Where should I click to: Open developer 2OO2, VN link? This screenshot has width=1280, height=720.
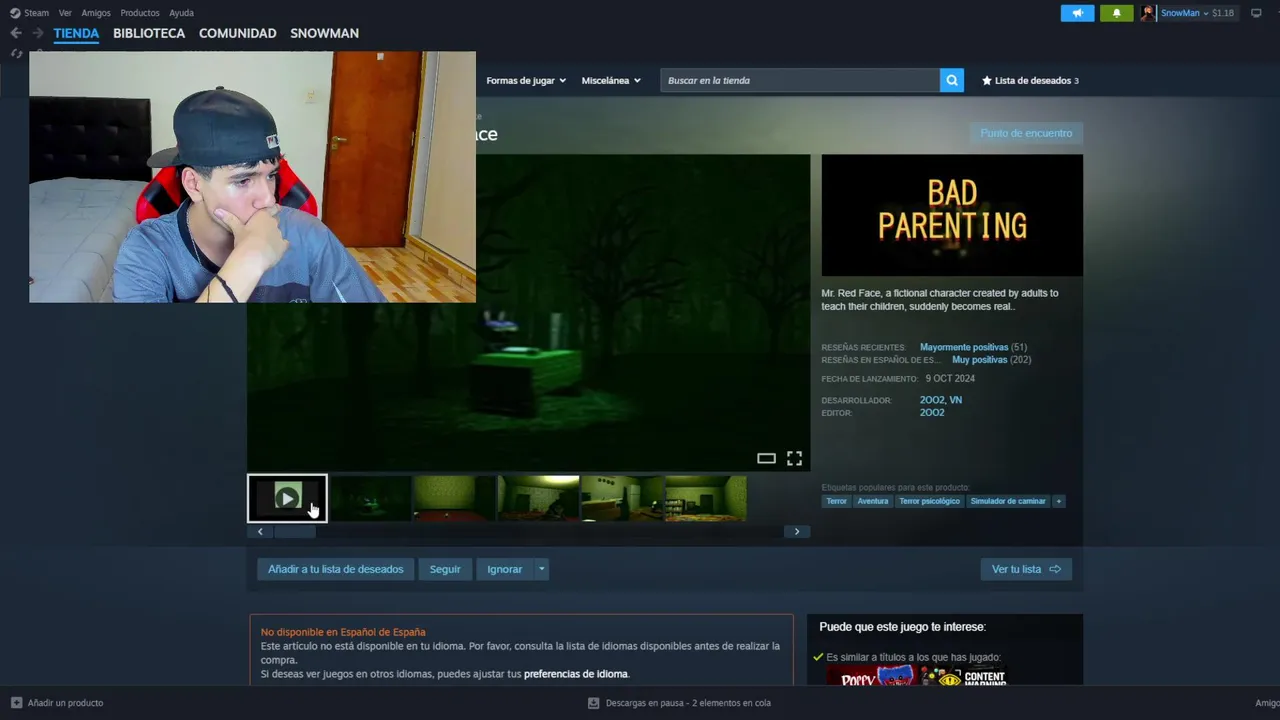pos(941,400)
